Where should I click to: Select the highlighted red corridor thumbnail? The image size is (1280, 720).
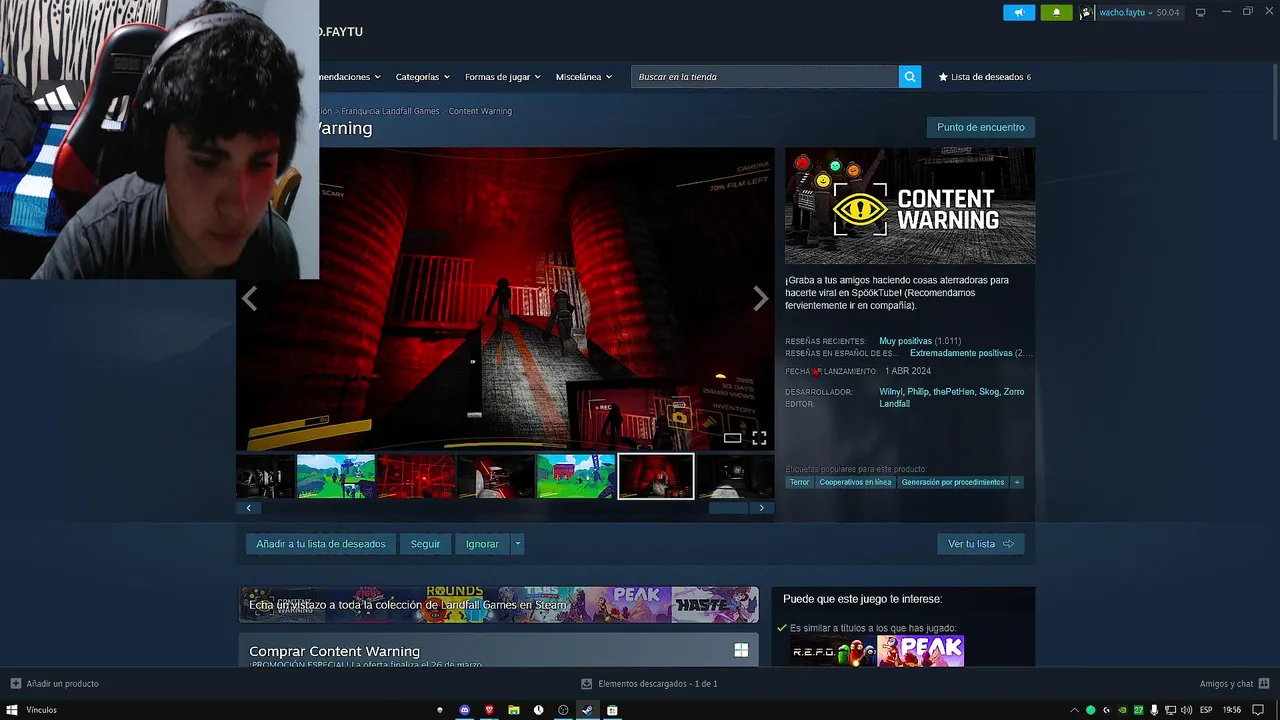(x=656, y=476)
